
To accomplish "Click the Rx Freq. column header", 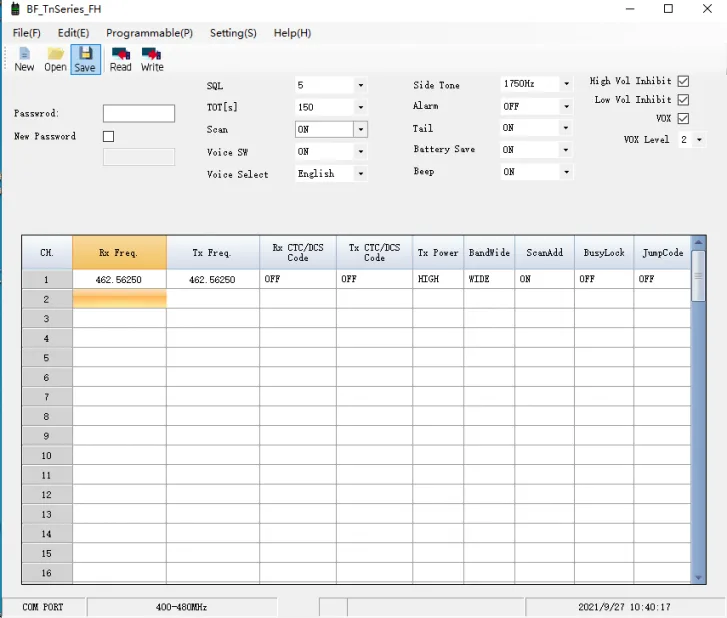I will 119,253.
